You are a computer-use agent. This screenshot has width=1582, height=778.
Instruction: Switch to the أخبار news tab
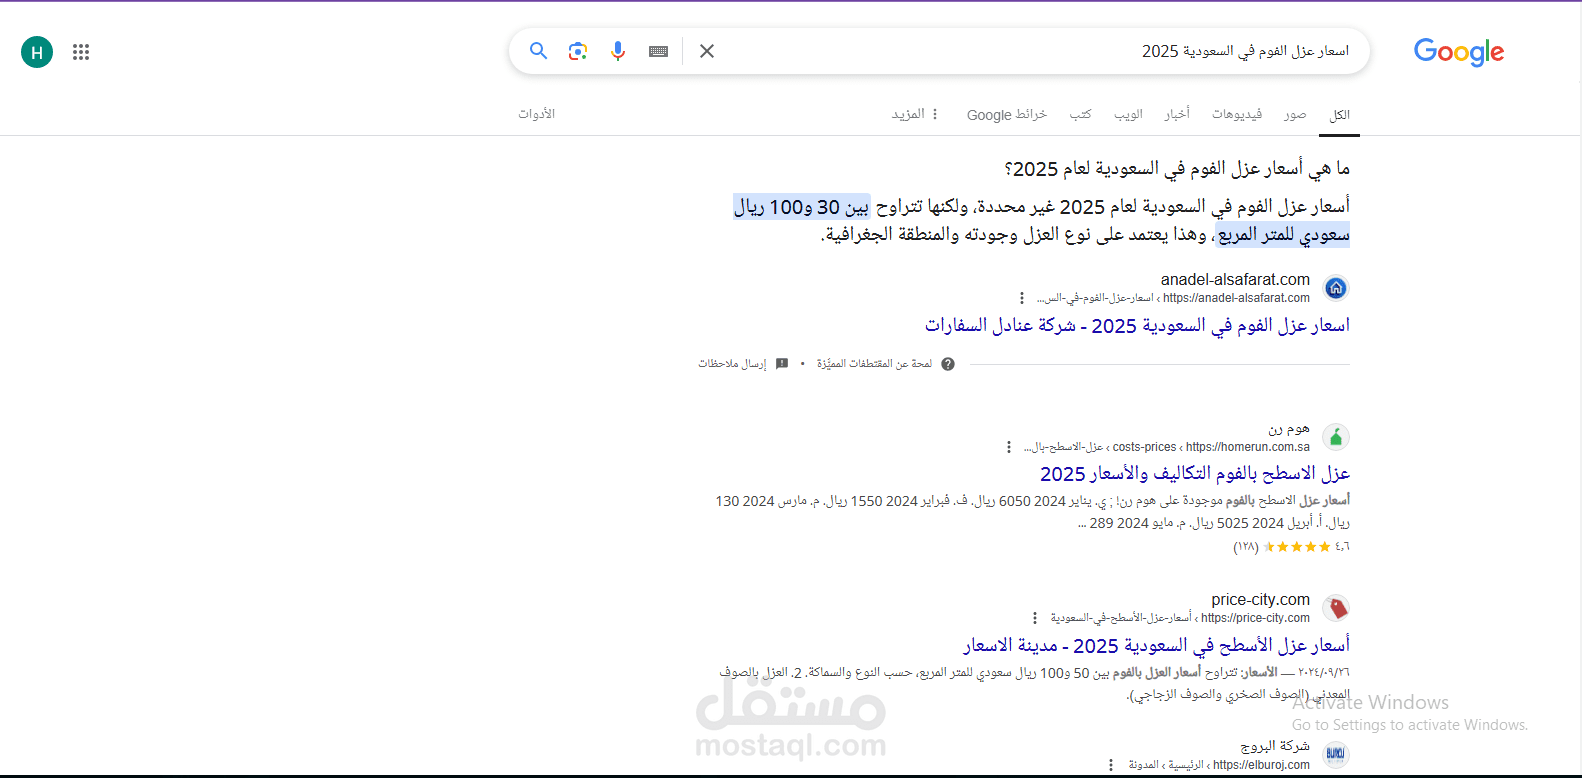pos(1177,115)
